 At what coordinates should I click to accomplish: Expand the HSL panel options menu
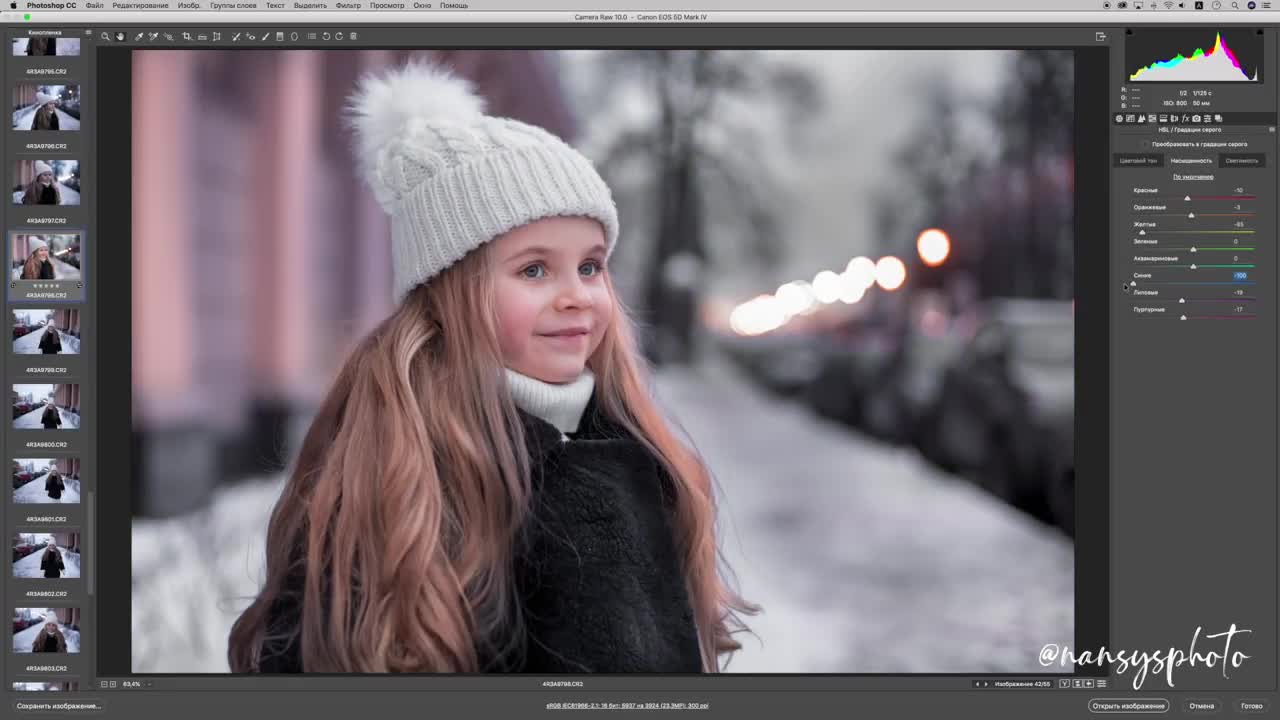click(1271, 129)
